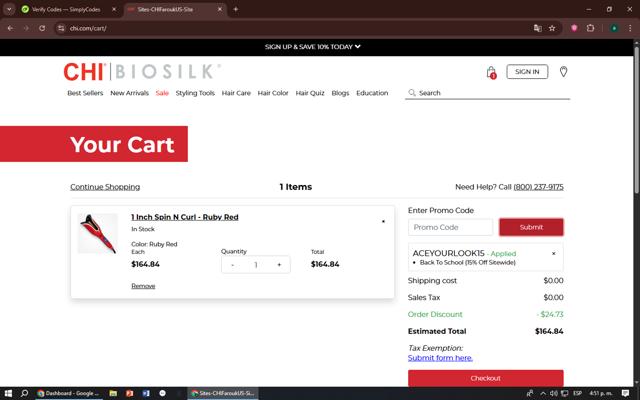Open the Chrome profile avatar
The height and width of the screenshot is (400, 640).
click(614, 28)
